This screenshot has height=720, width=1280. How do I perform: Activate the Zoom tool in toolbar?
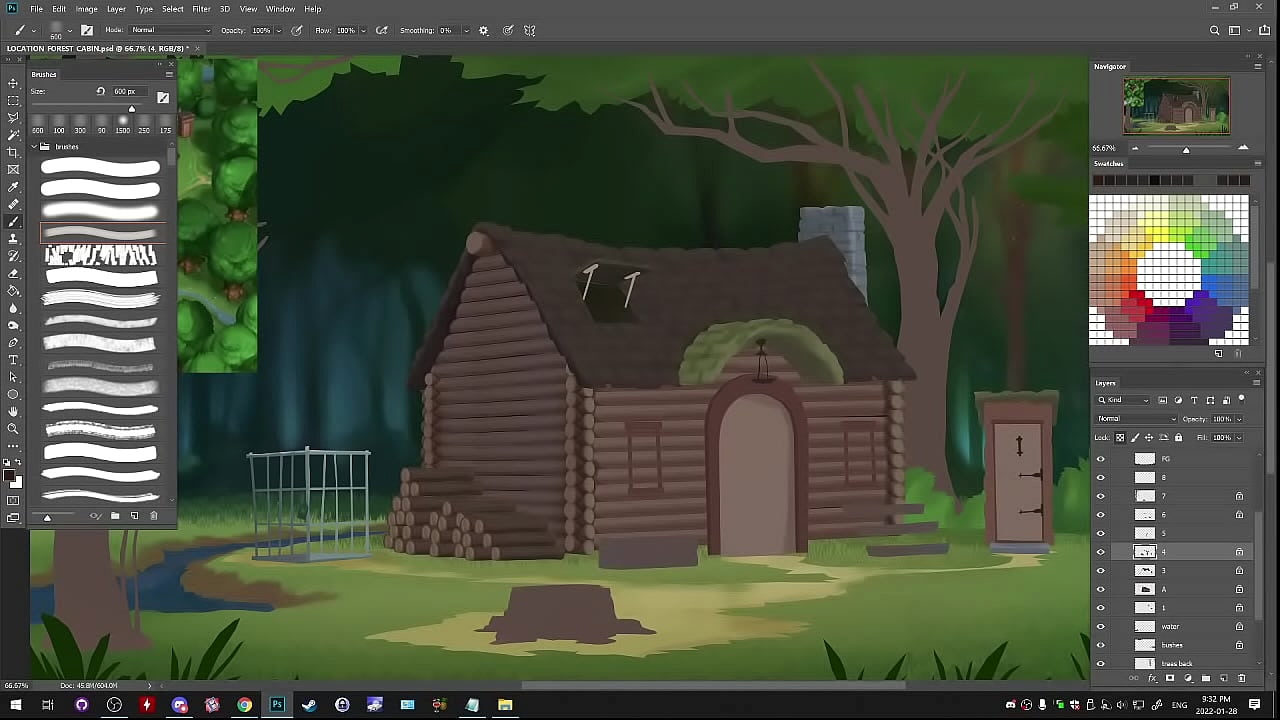pos(13,429)
